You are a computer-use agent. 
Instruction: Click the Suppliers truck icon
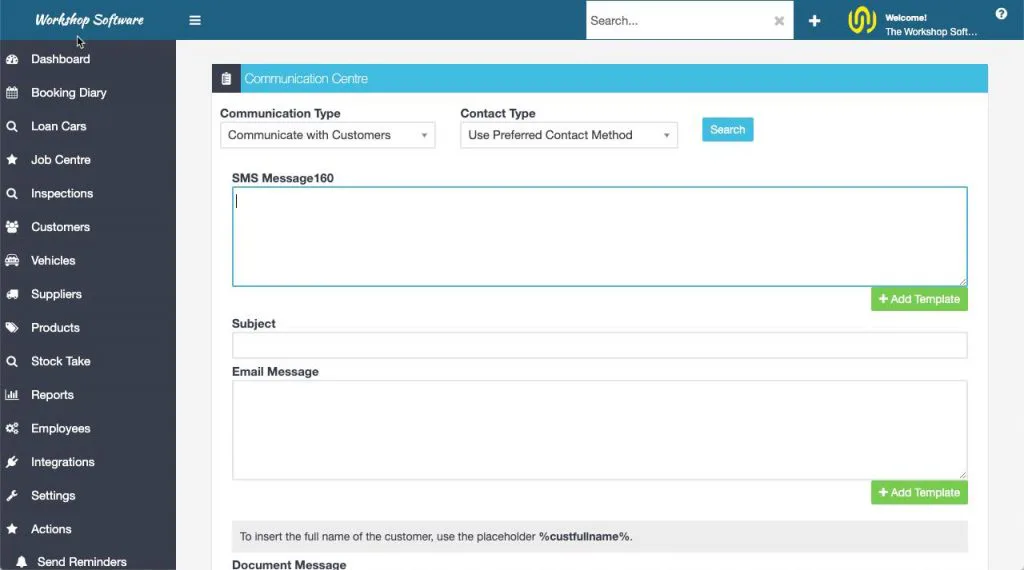coord(12,294)
